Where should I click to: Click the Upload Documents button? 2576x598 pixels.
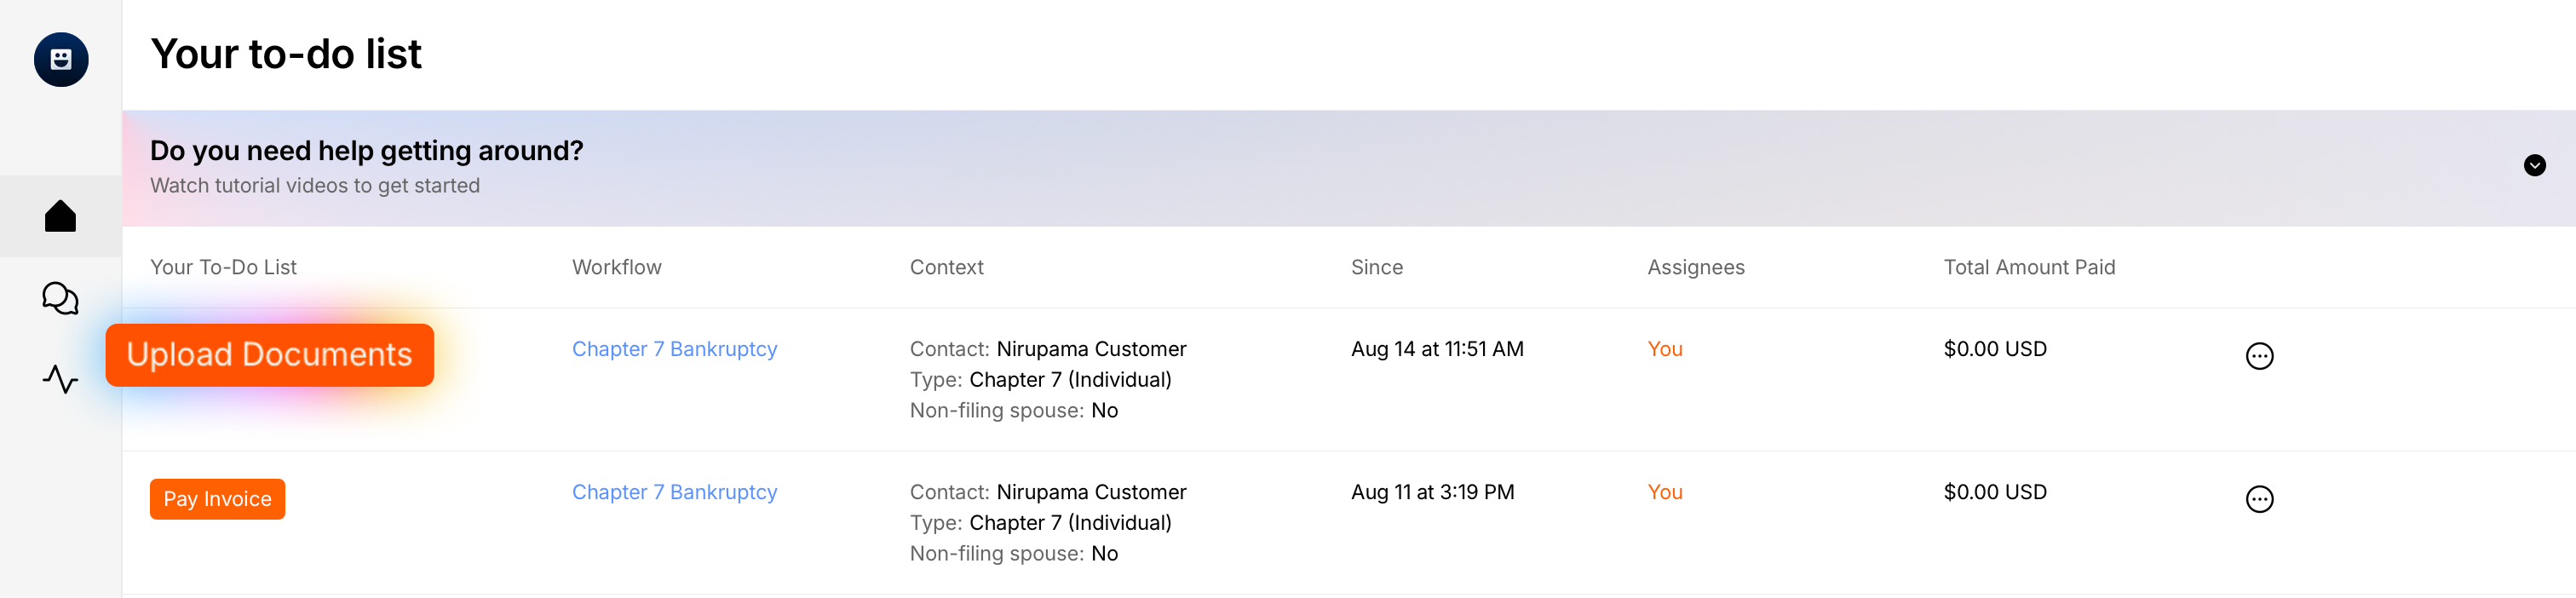point(270,355)
